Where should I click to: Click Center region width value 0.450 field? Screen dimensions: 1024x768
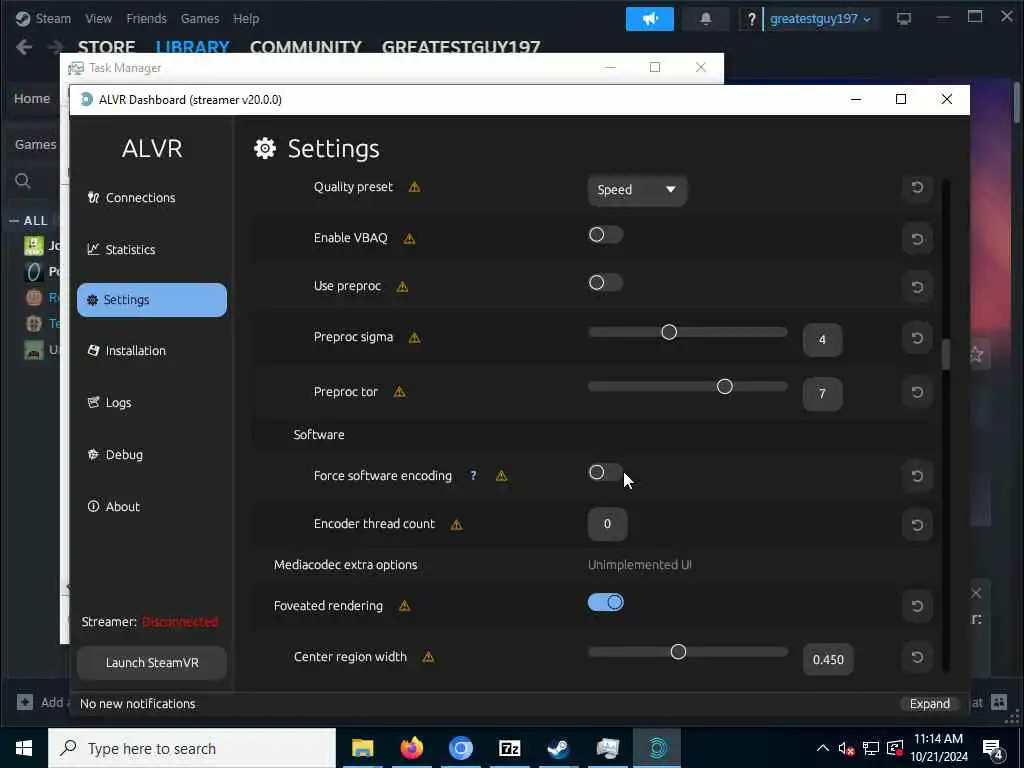click(x=828, y=659)
